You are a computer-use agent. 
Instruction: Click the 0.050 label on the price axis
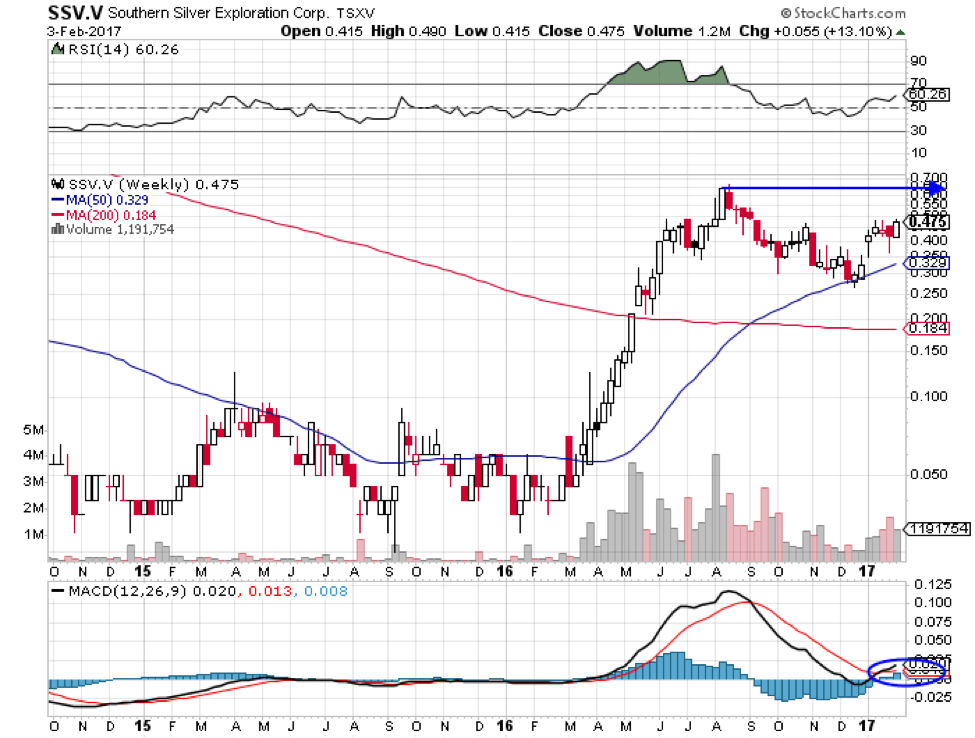click(x=928, y=474)
